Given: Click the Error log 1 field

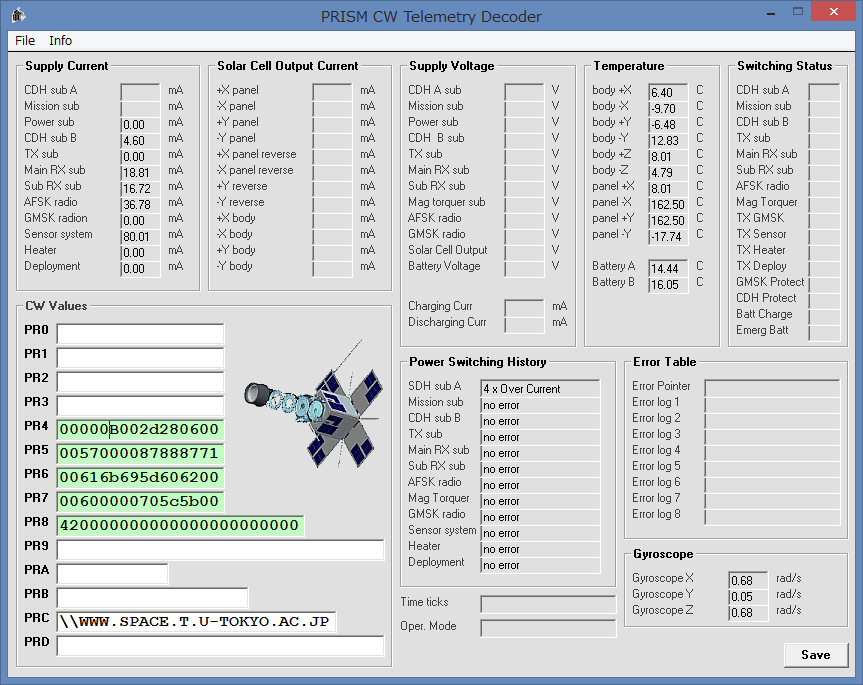Looking at the screenshot, I should point(772,404).
